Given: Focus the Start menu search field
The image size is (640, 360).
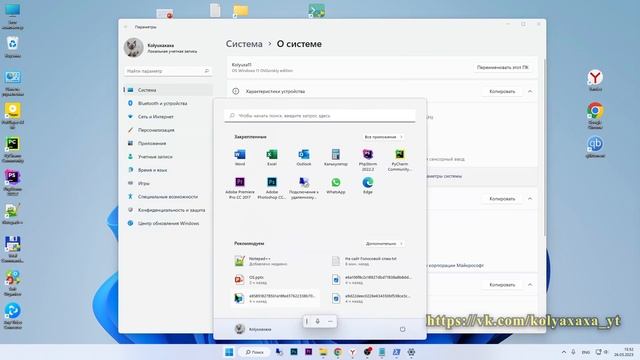Looking at the screenshot, I should [320, 116].
